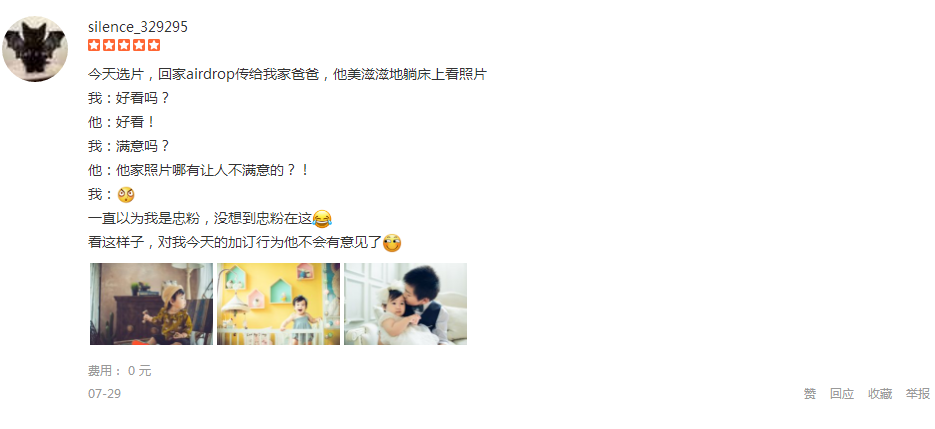935x429 pixels.
Task: Open photo of baby in yellow room
Action: pos(278,304)
